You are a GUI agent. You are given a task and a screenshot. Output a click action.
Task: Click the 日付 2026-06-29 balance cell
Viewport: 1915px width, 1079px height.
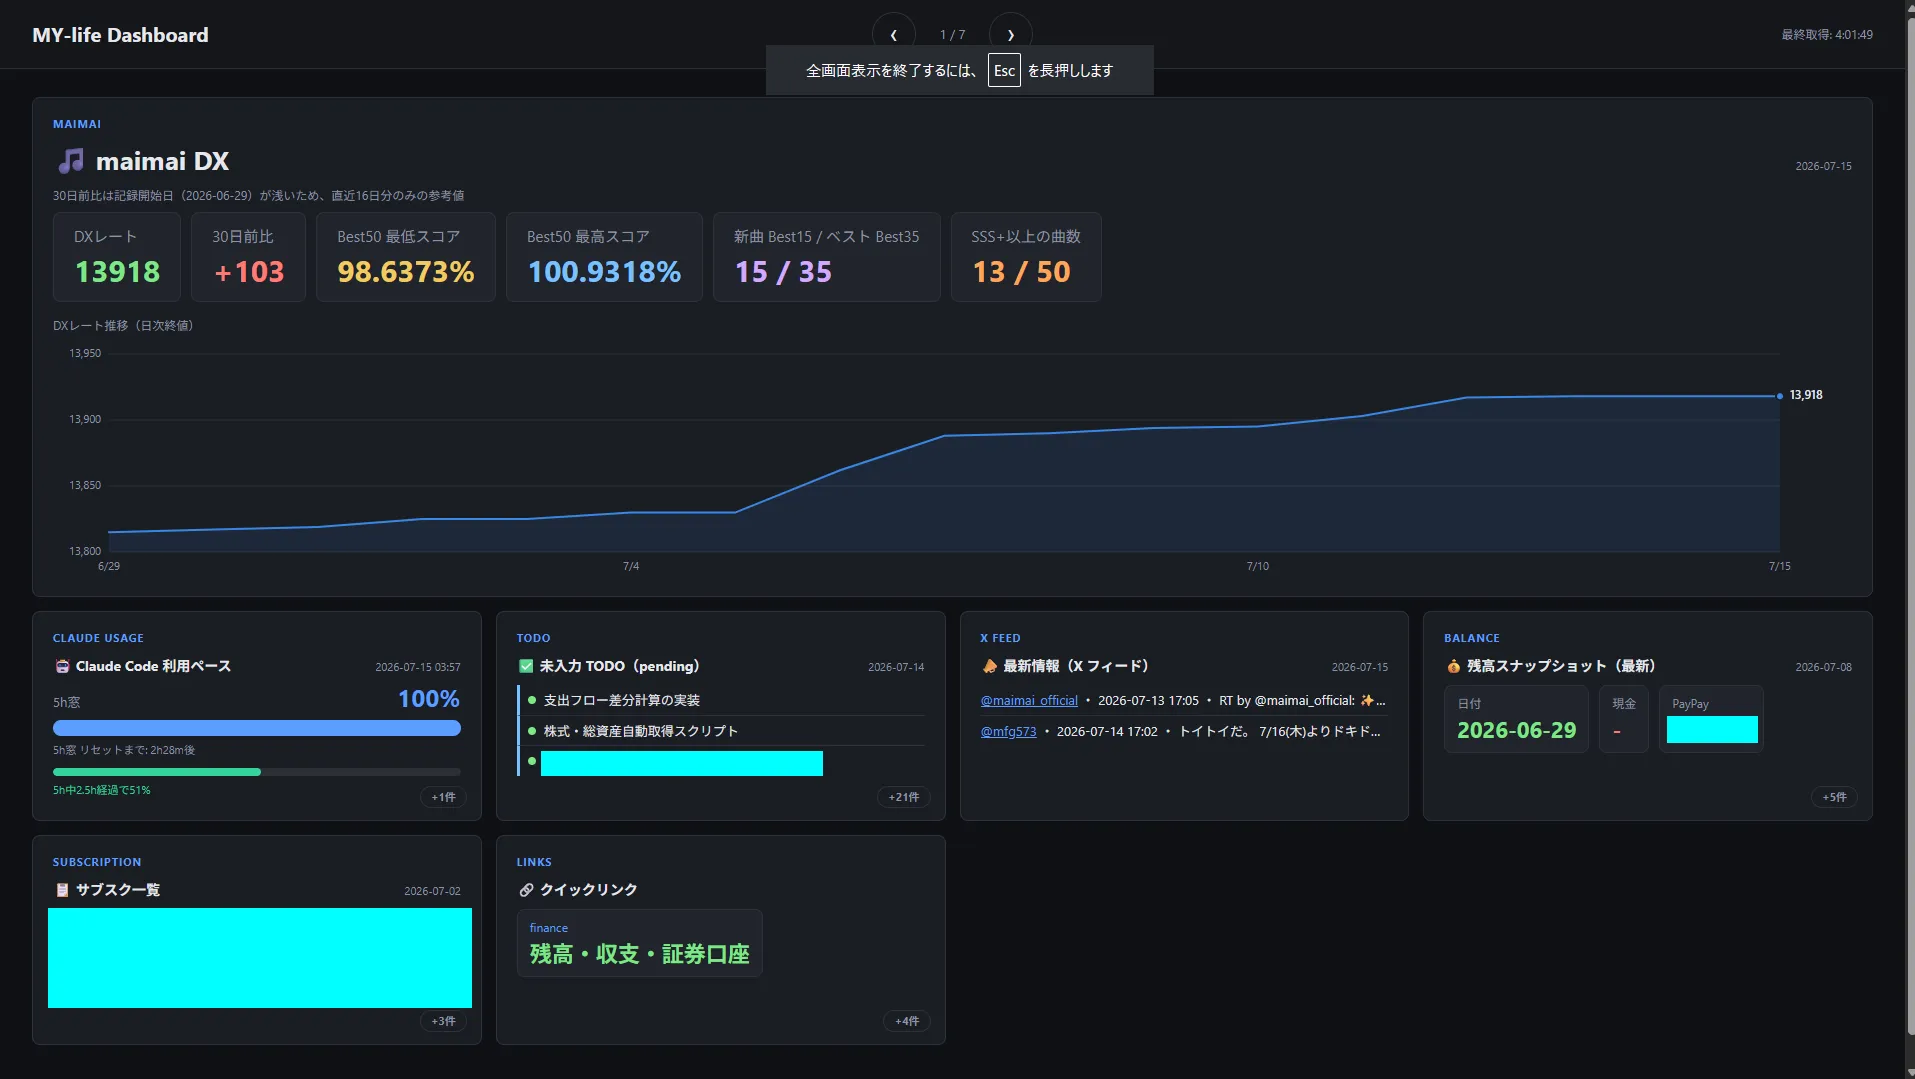[1516, 719]
